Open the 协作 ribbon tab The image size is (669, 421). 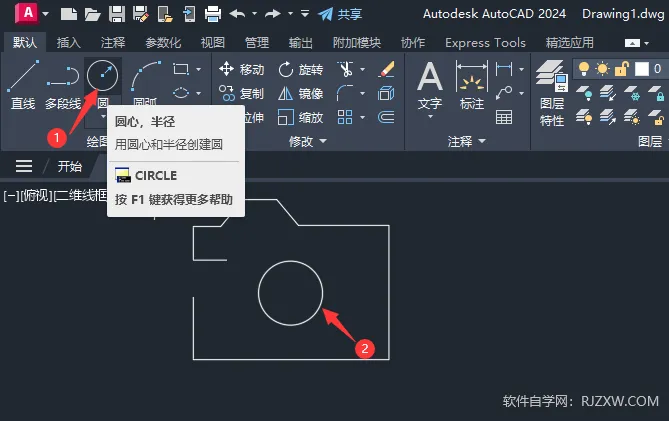(413, 43)
